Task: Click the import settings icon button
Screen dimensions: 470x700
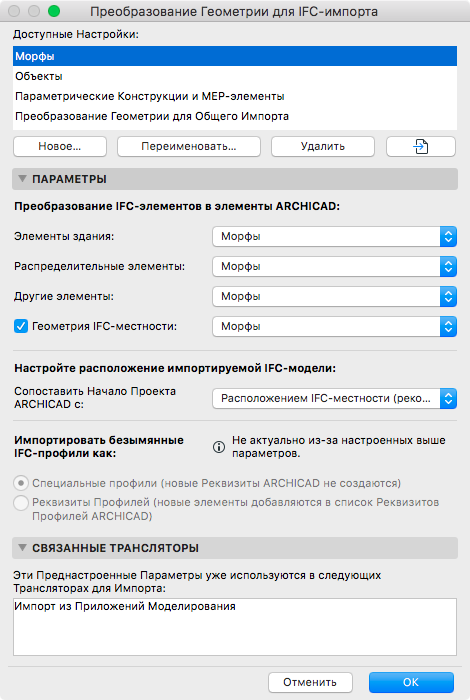Action: (x=420, y=146)
